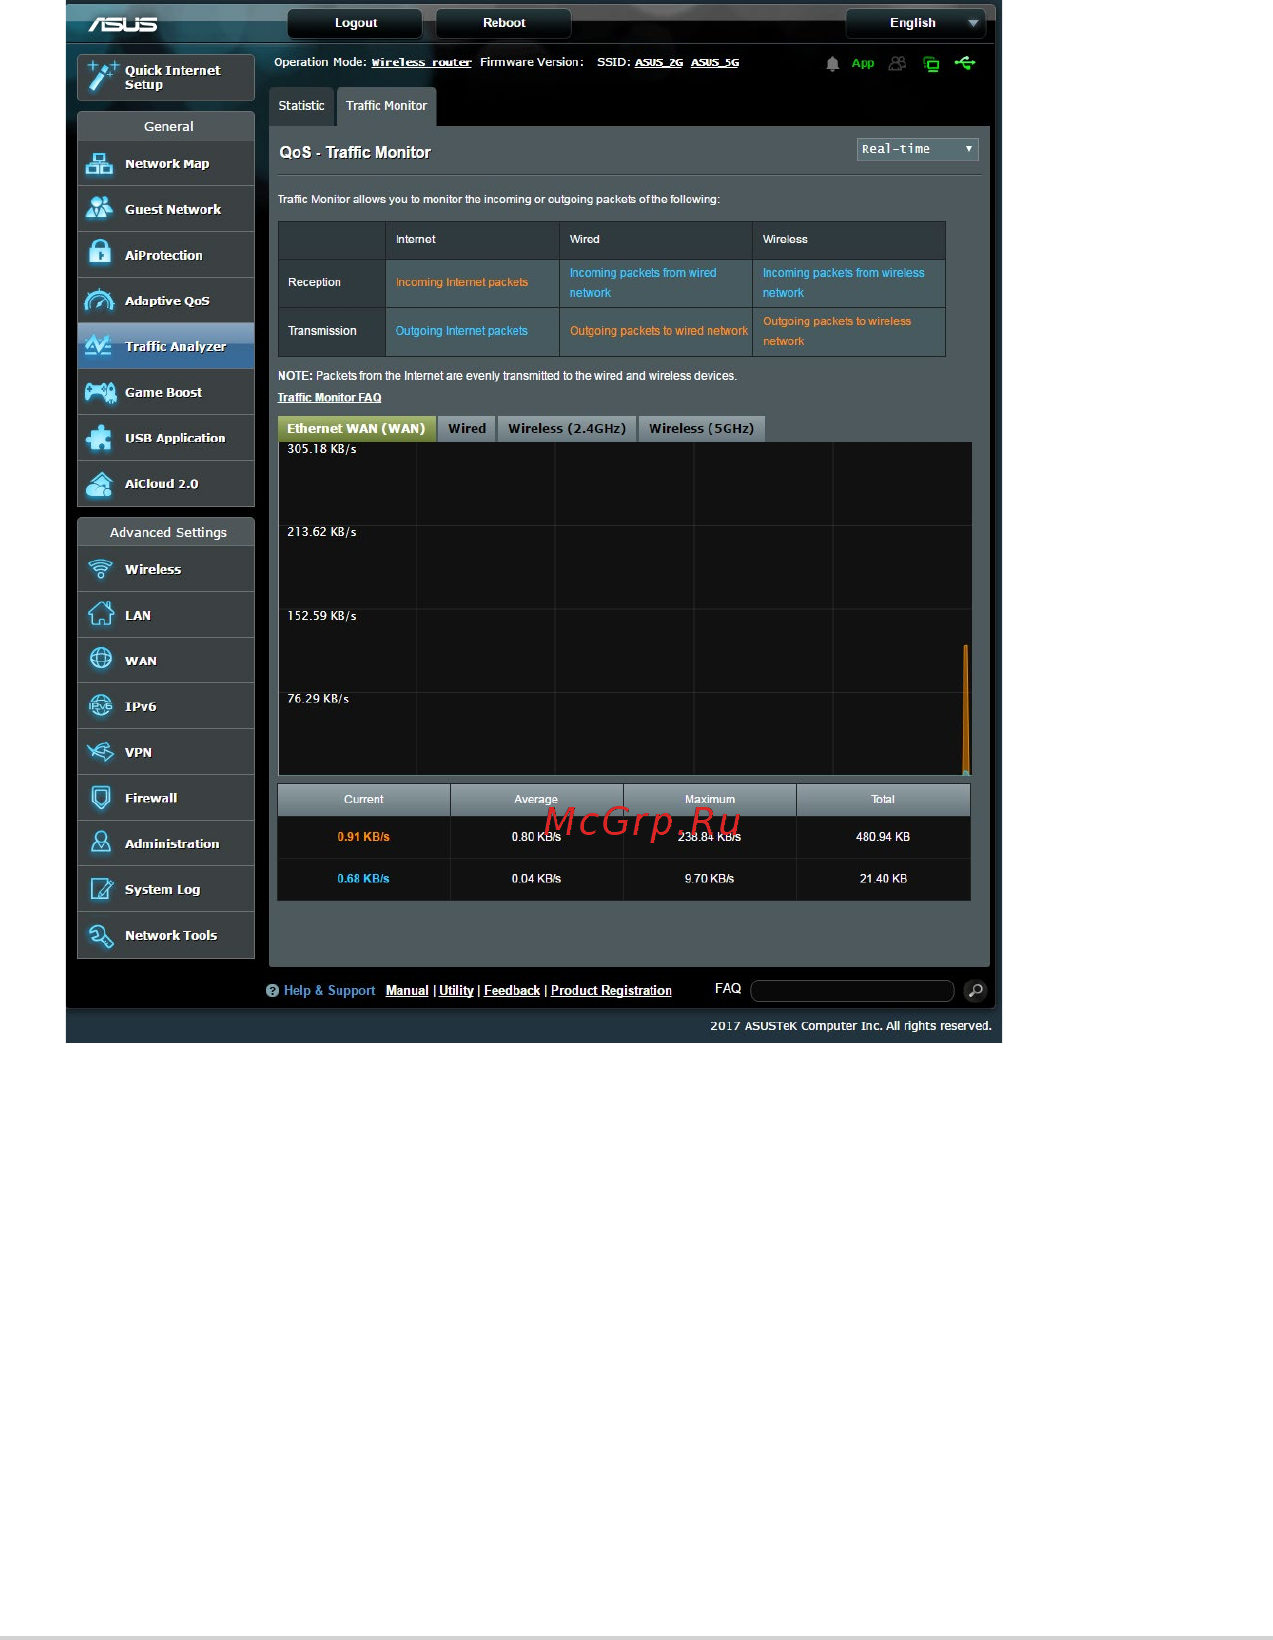This screenshot has height=1640, width=1273.
Task: Click the Wireless router operation mode link
Action: [x=421, y=62]
